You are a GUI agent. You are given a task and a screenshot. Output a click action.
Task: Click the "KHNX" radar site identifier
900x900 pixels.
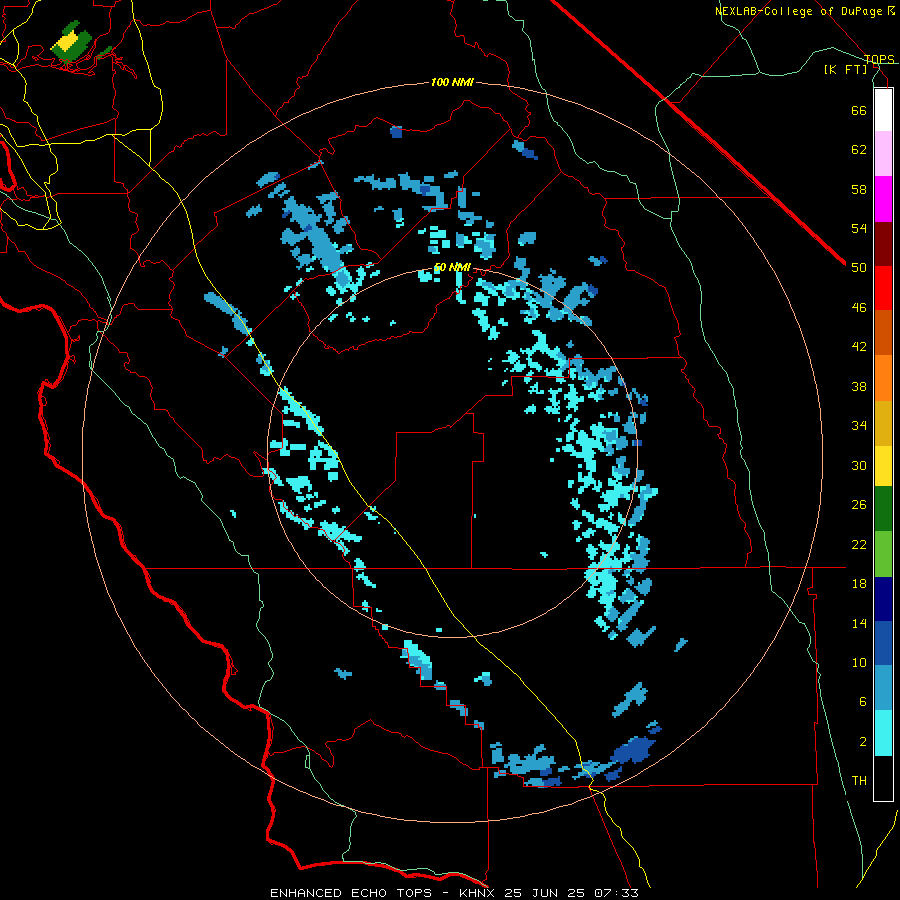pos(479,893)
